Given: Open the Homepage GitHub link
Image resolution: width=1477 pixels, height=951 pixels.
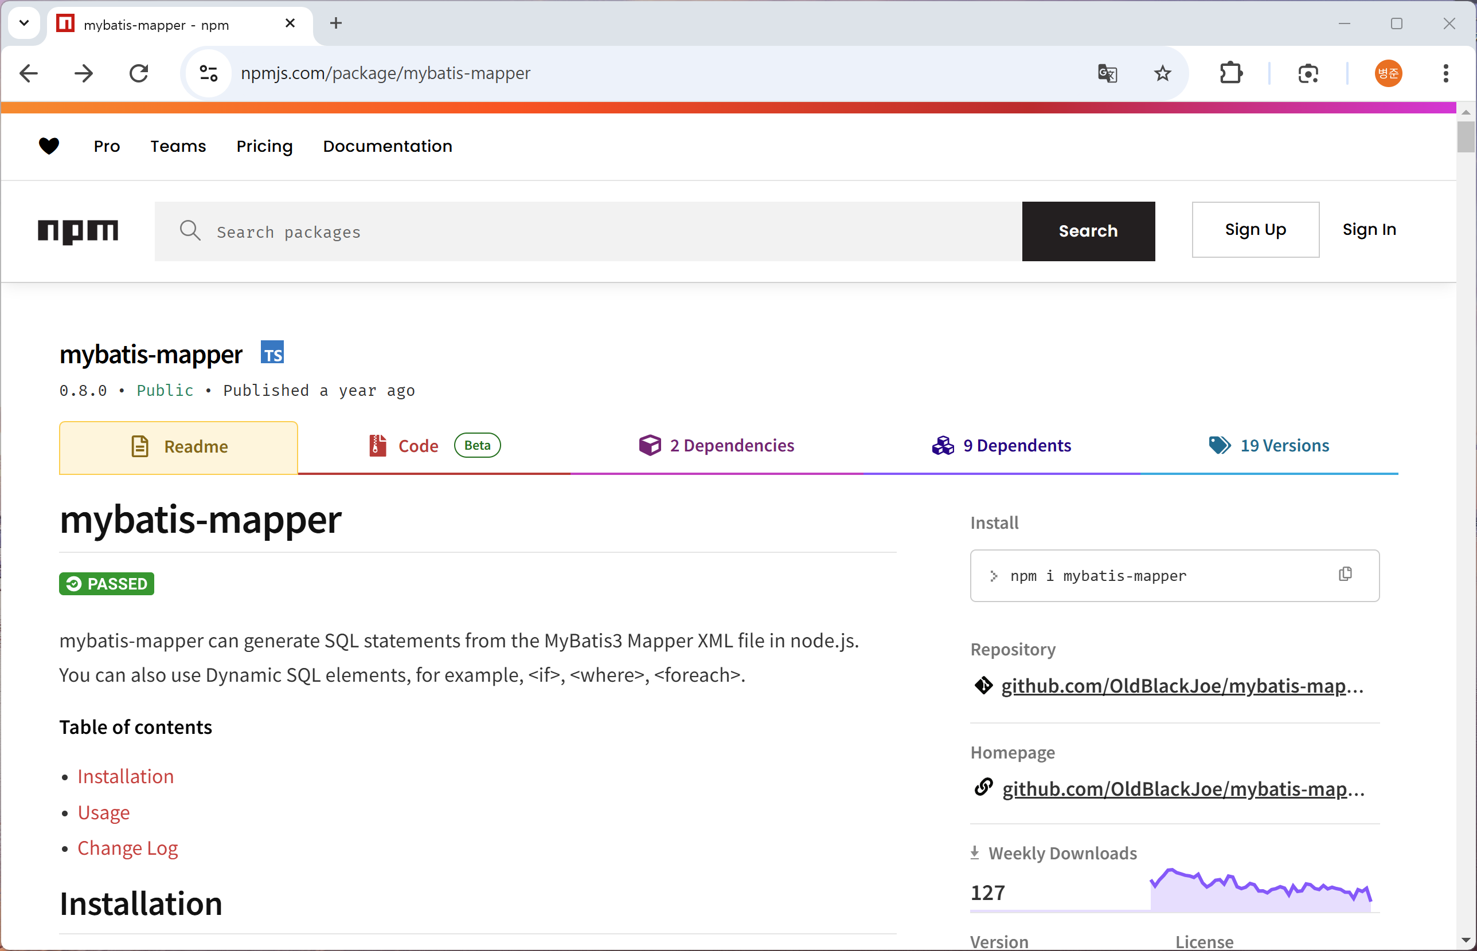Looking at the screenshot, I should pos(1183,789).
